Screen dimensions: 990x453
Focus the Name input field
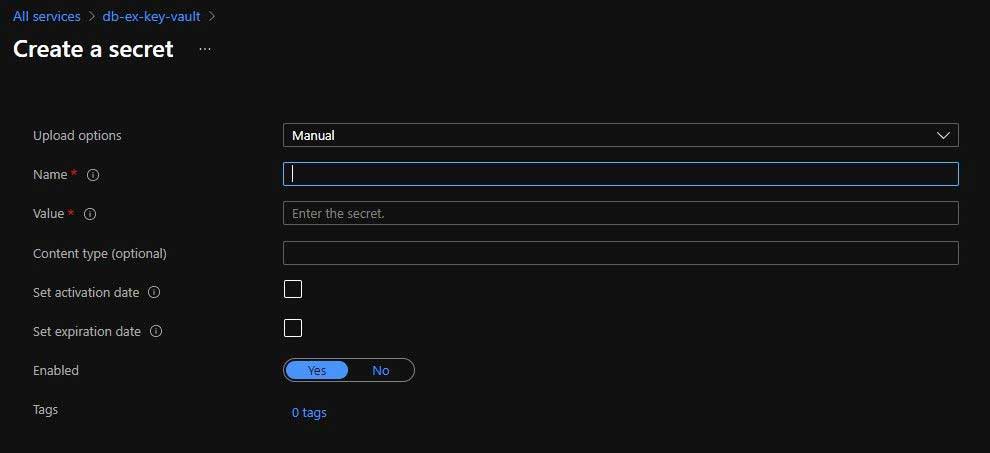[x=621, y=174]
